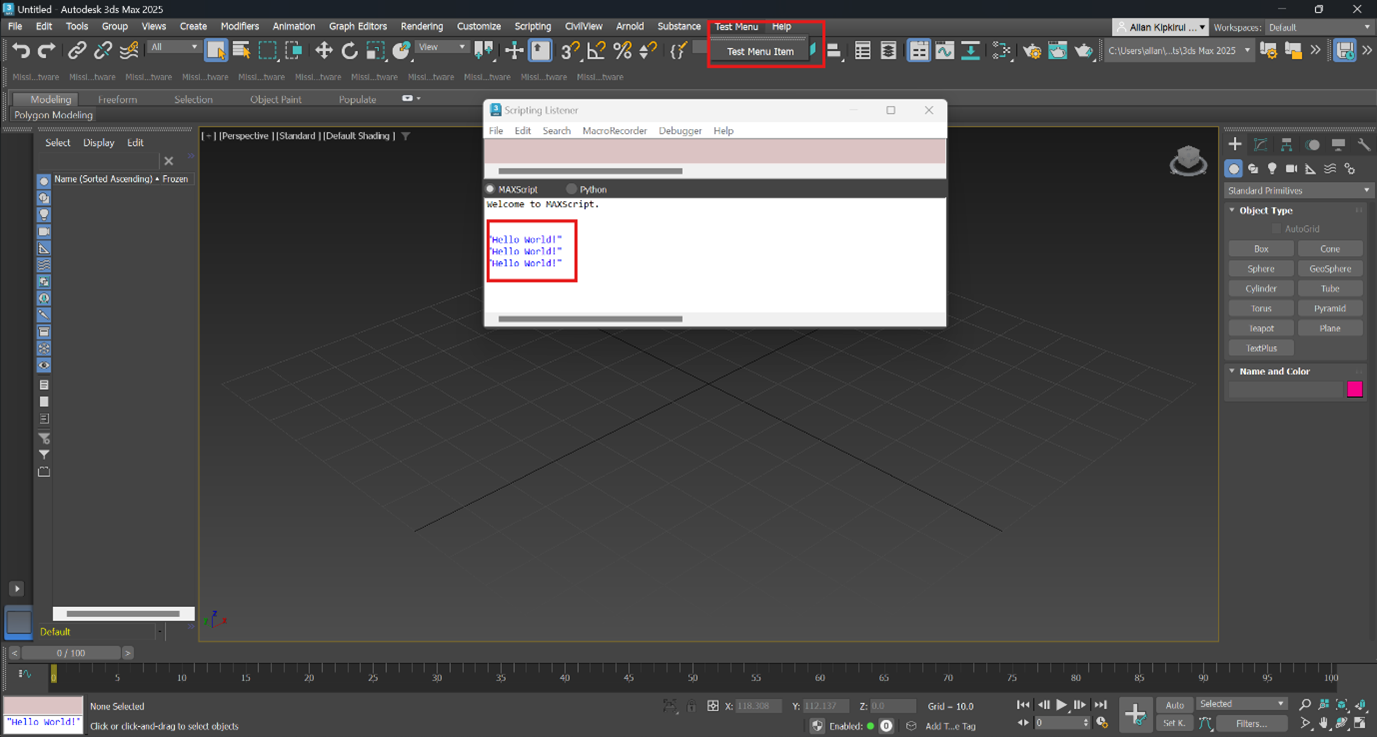Click the time slider 0 / 100 handle

(x=72, y=653)
